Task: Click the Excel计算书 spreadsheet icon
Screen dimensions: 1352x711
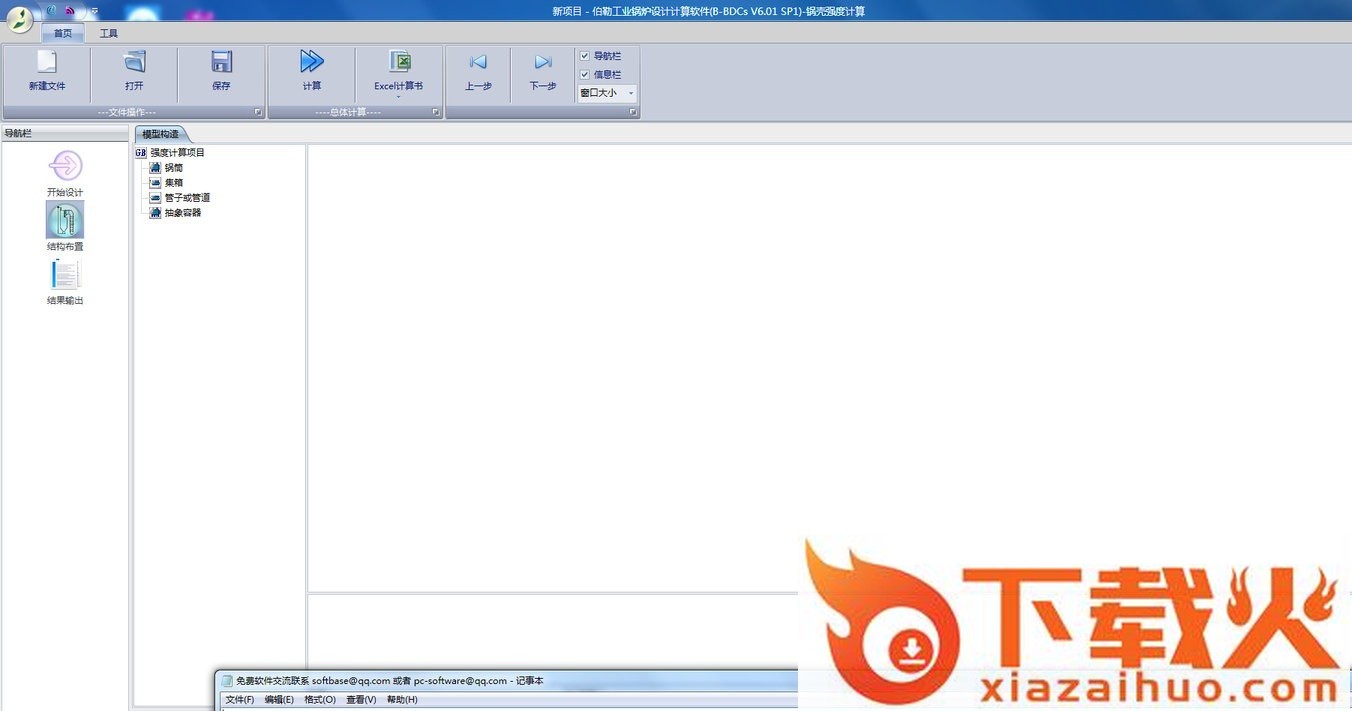Action: [399, 62]
